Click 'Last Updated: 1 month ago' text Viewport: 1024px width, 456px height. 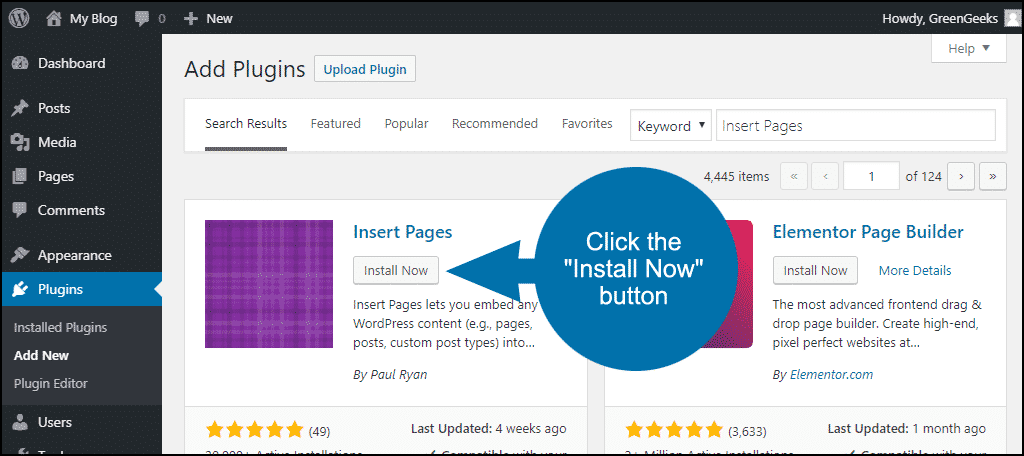[x=906, y=429]
